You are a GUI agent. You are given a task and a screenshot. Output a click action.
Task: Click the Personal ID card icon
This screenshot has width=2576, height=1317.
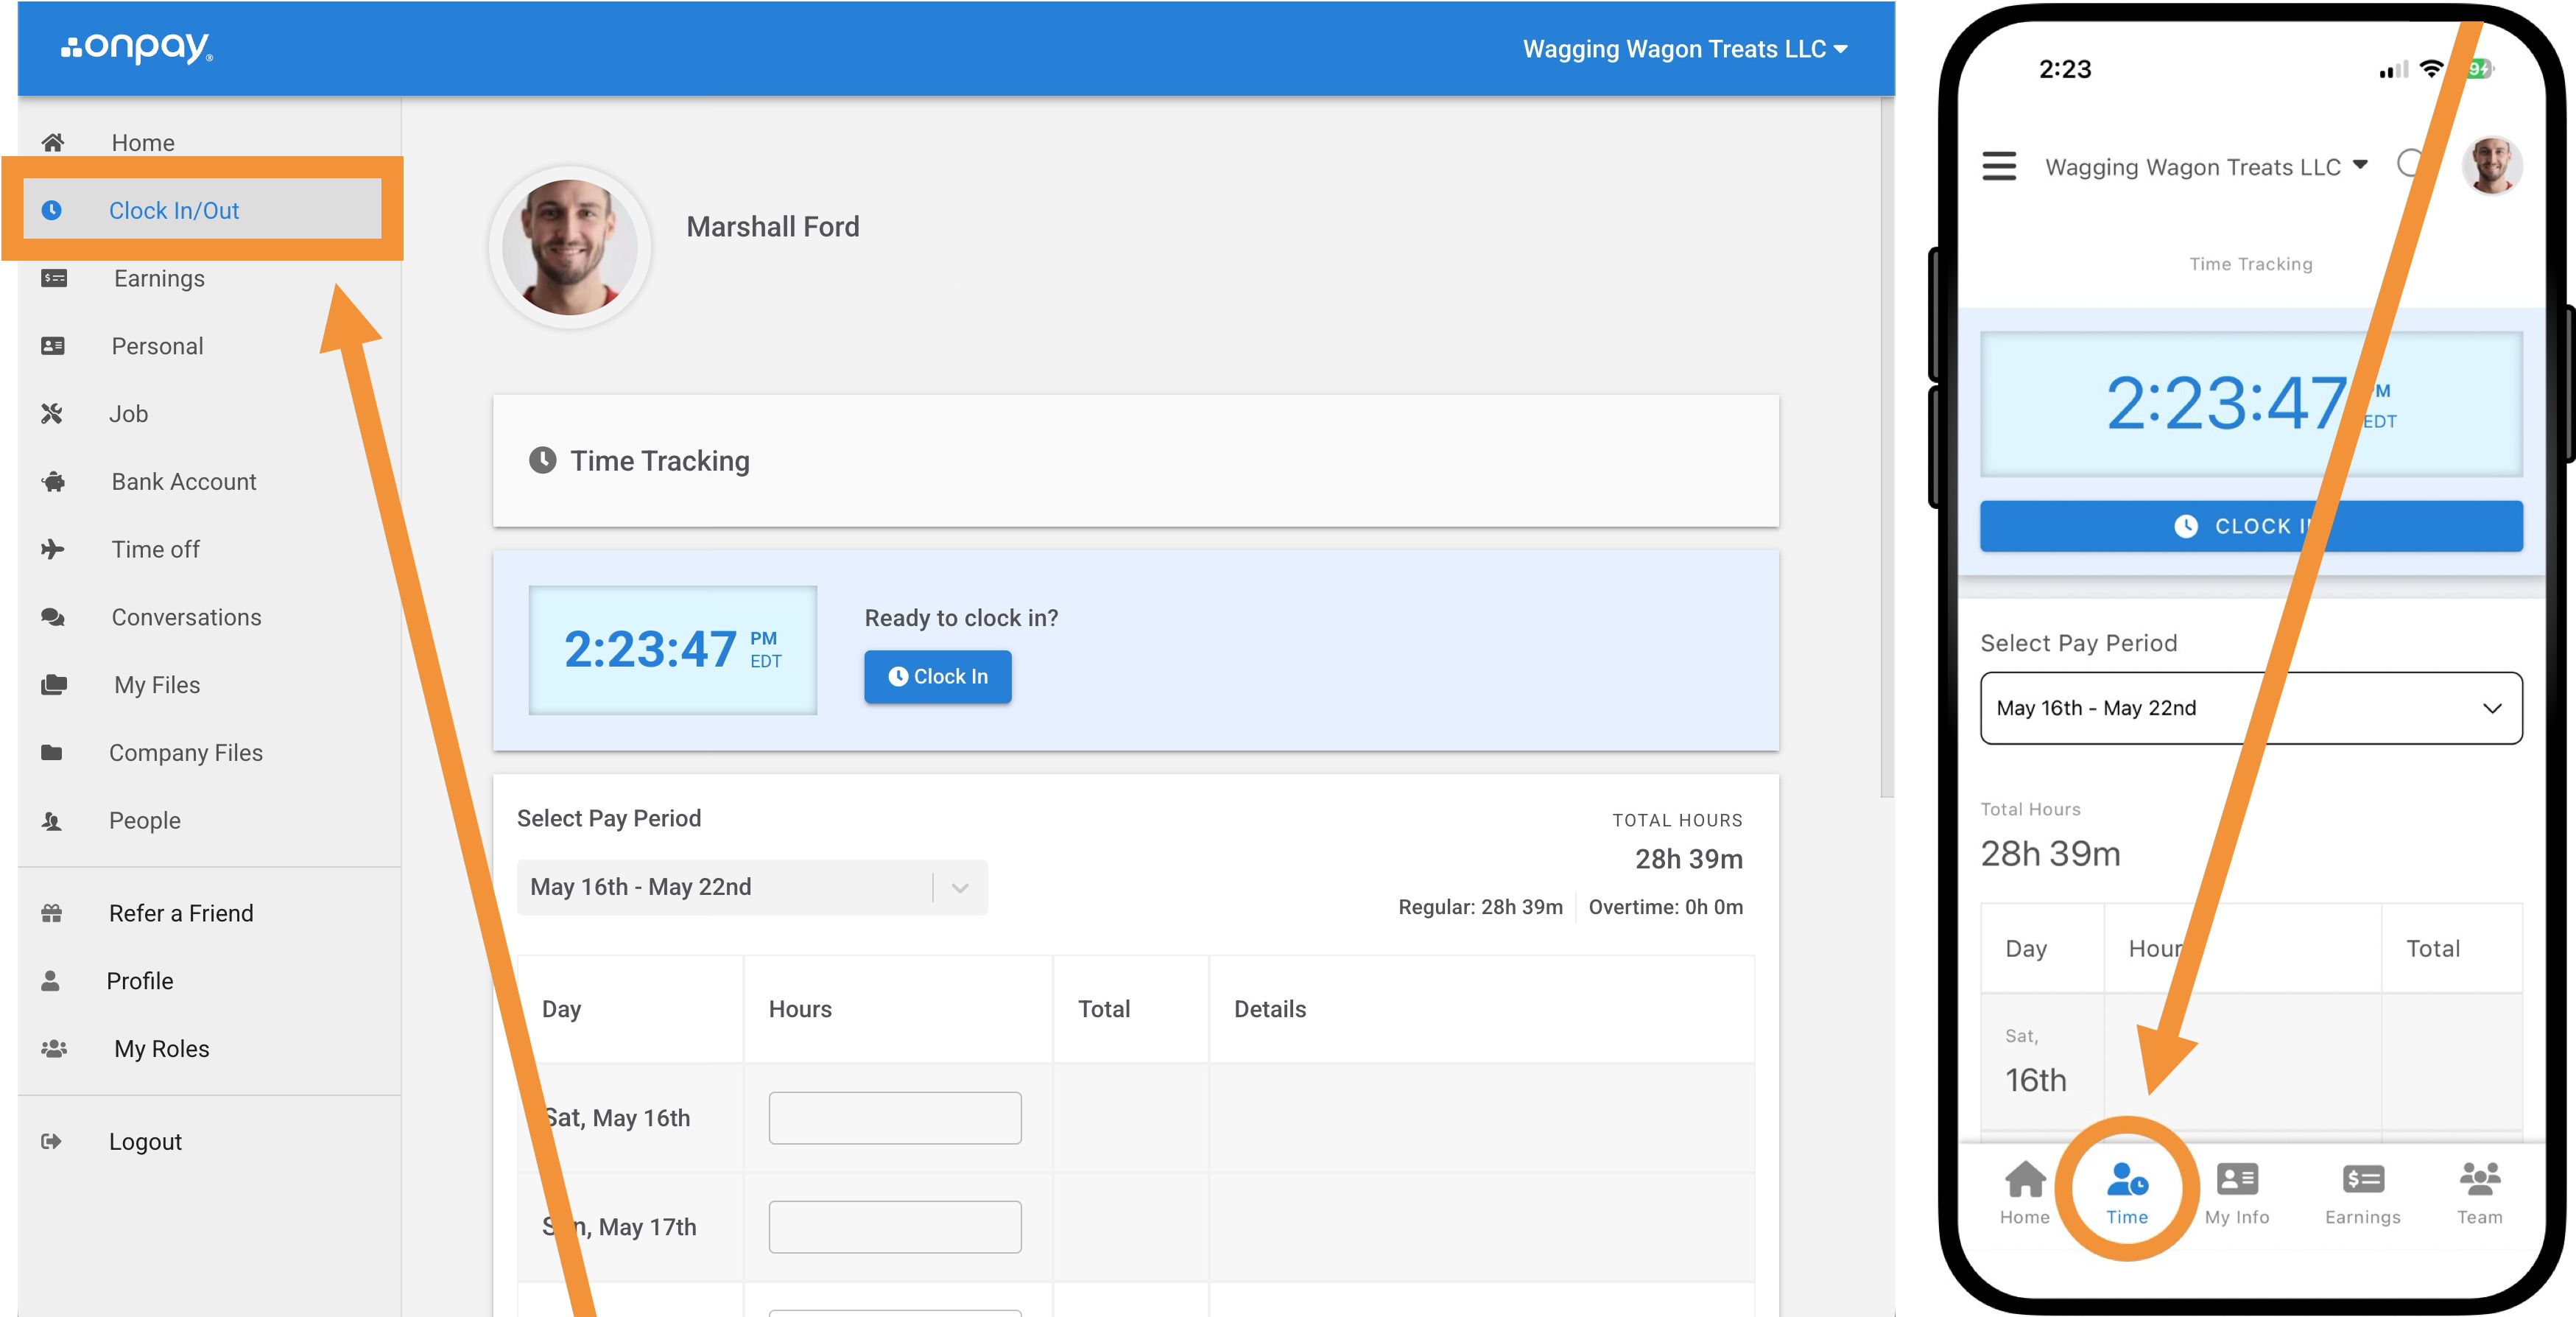[53, 346]
